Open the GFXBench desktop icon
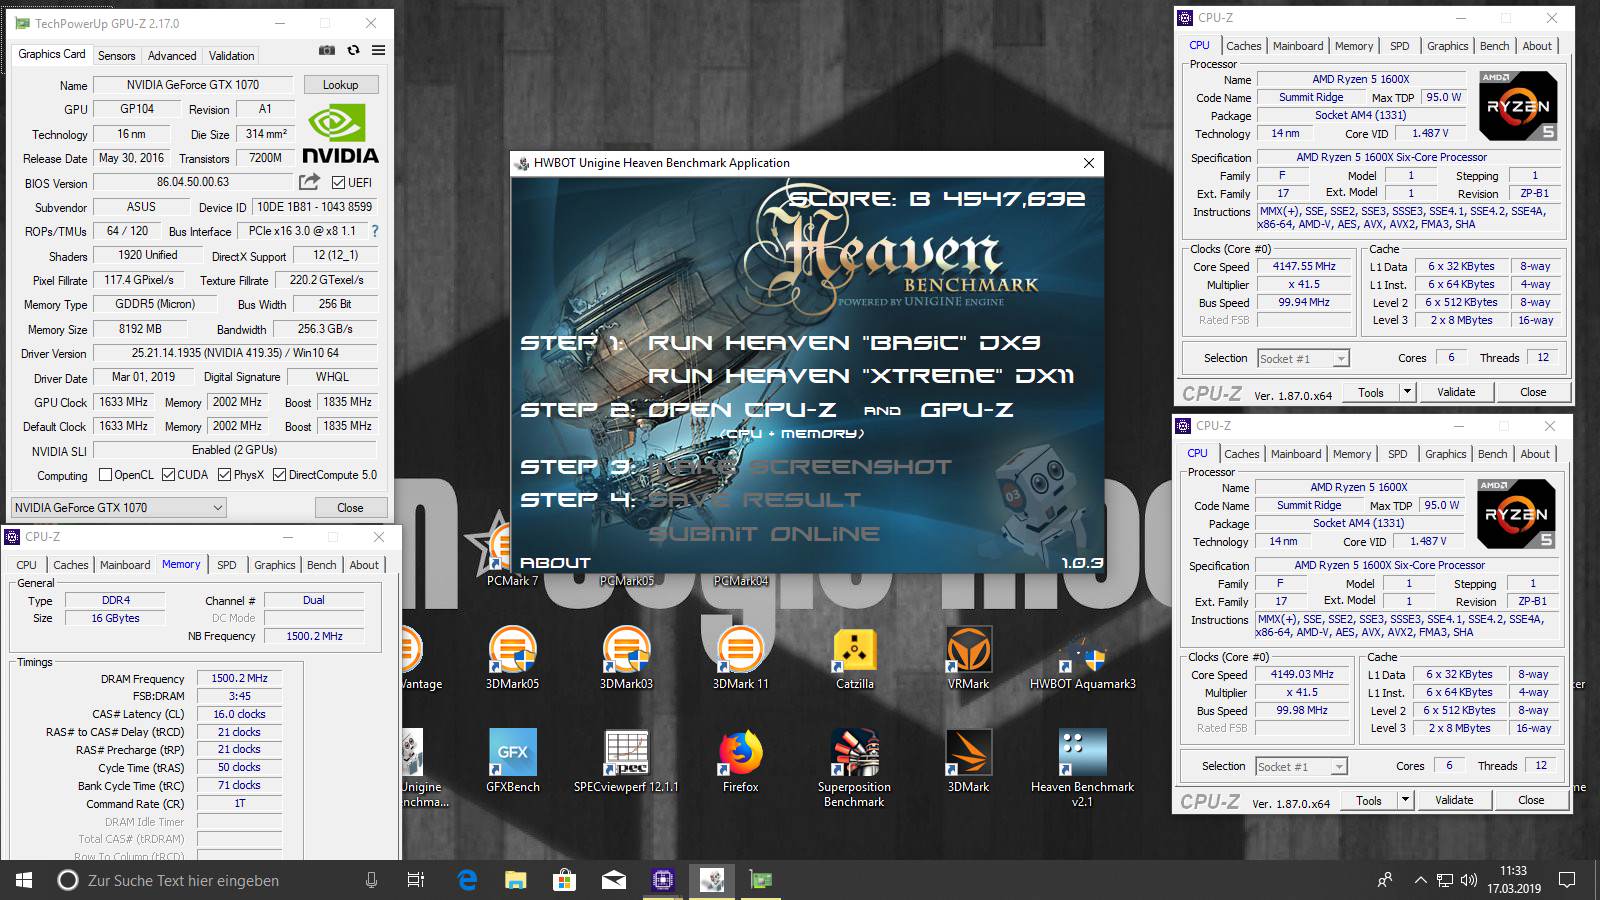Viewport: 1600px width, 900px height. pyautogui.click(x=512, y=760)
